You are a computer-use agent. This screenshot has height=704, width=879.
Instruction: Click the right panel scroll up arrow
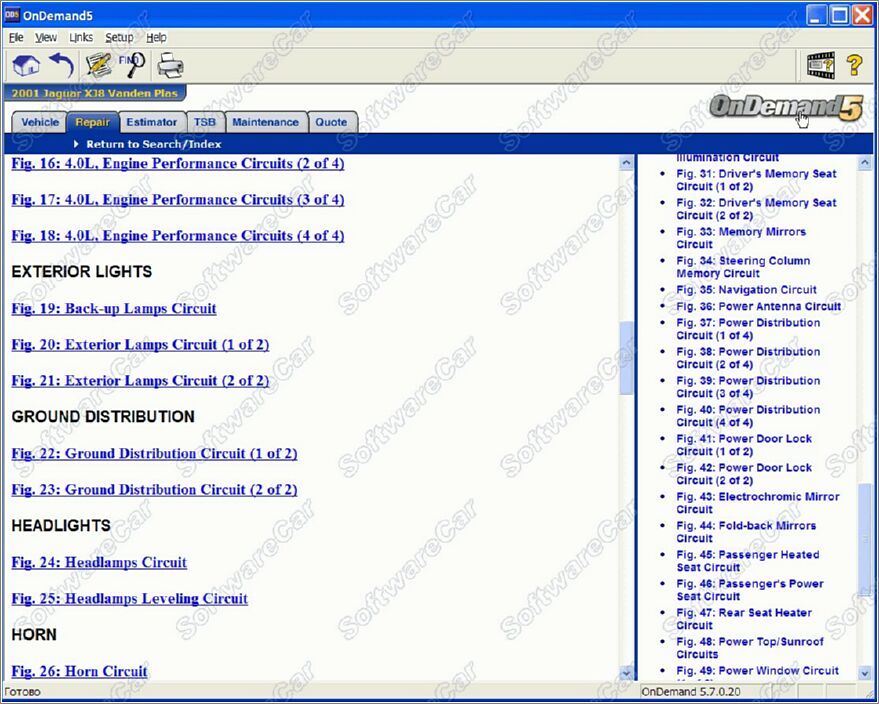coord(866,163)
